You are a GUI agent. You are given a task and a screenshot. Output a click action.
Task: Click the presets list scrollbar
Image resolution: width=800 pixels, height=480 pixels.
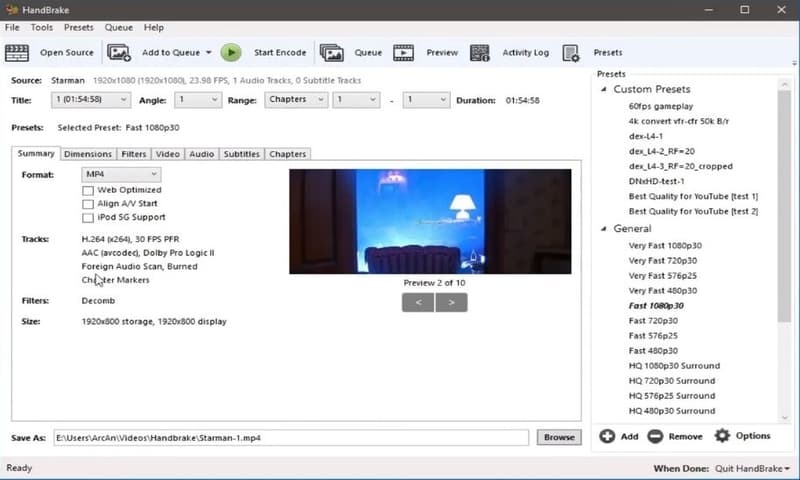coord(785,207)
